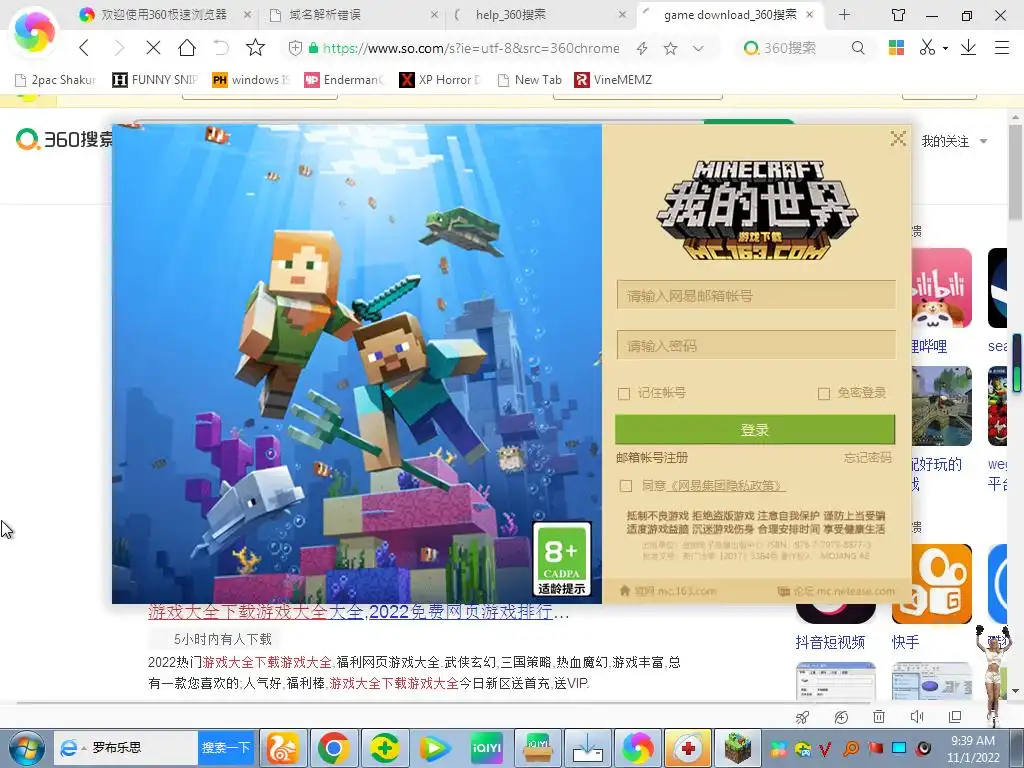The image size is (1024, 768).
Task: Open the XP Horror bookmark
Action: pyautogui.click(x=440, y=80)
